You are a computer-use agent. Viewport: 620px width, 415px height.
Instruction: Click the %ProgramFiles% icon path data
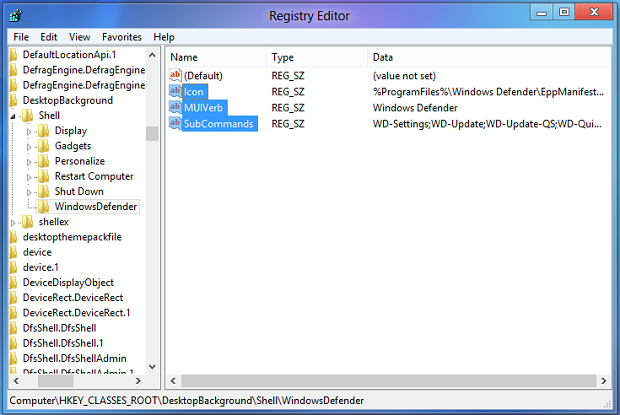[488, 92]
